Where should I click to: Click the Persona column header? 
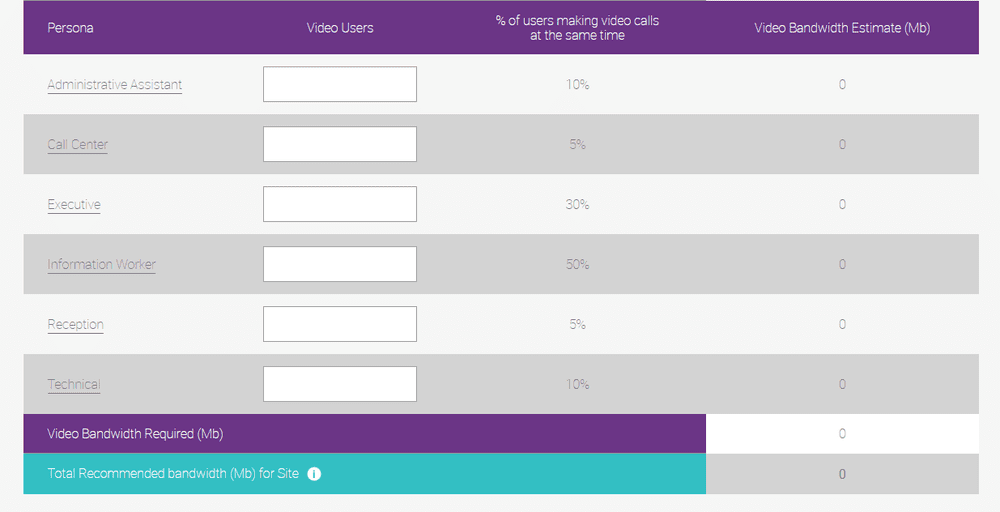pos(70,28)
